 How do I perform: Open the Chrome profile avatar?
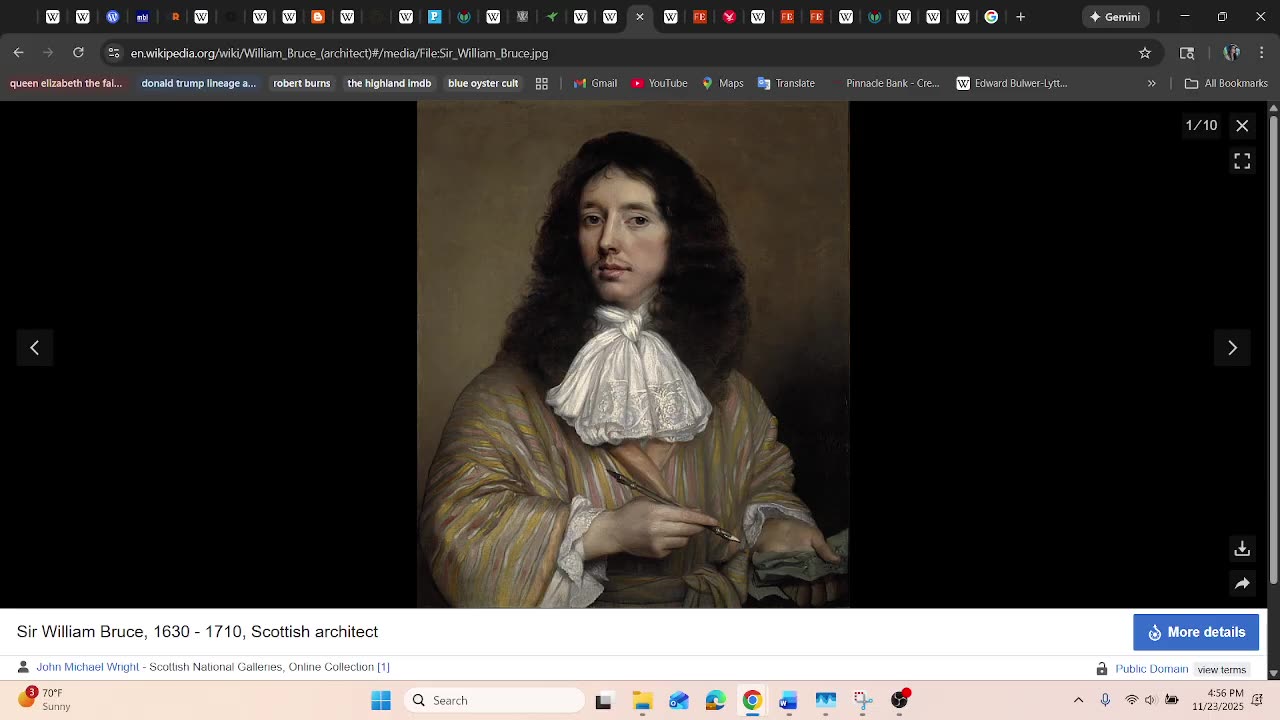pyautogui.click(x=1232, y=53)
